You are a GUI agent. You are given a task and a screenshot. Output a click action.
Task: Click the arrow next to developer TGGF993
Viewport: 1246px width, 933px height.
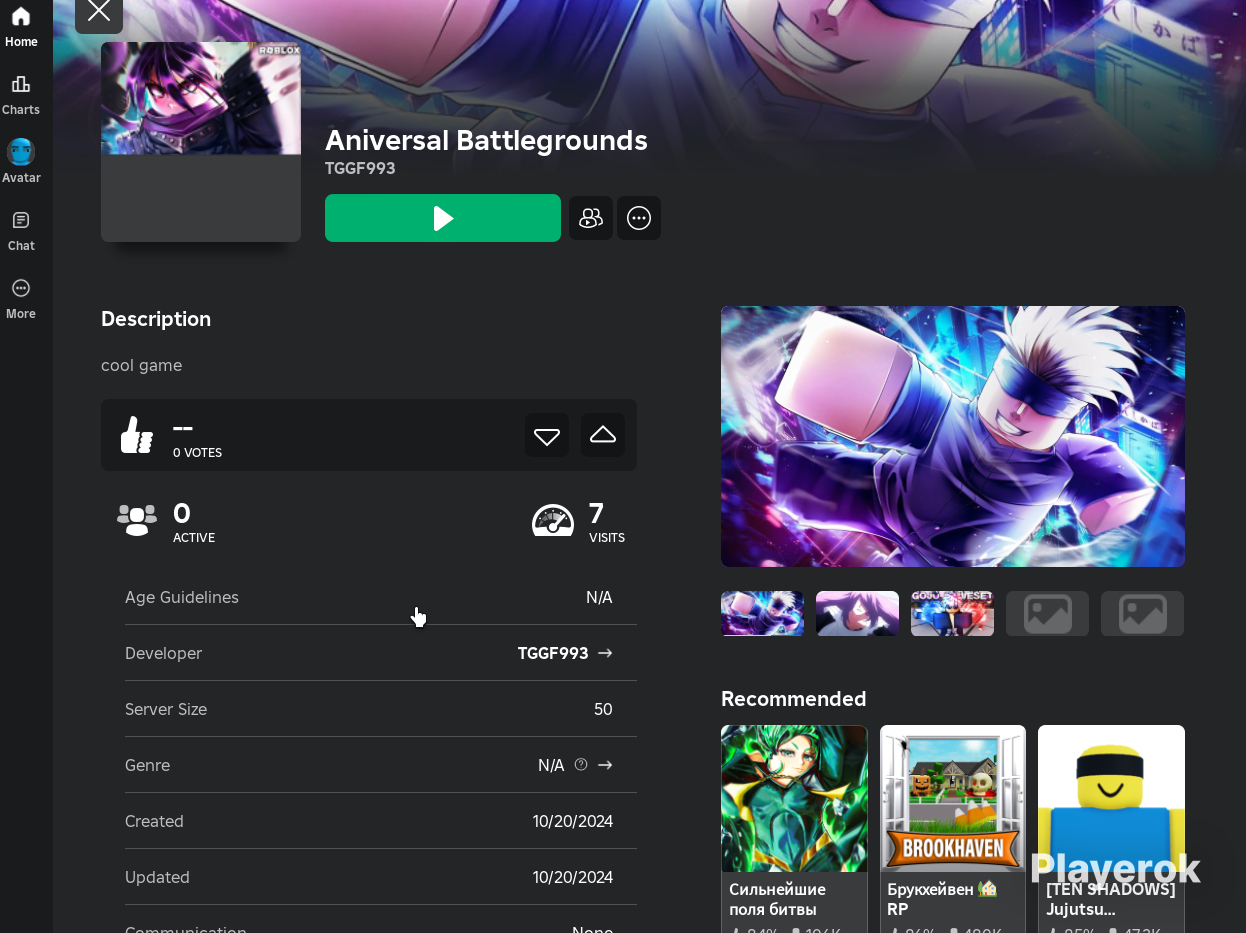[605, 653]
